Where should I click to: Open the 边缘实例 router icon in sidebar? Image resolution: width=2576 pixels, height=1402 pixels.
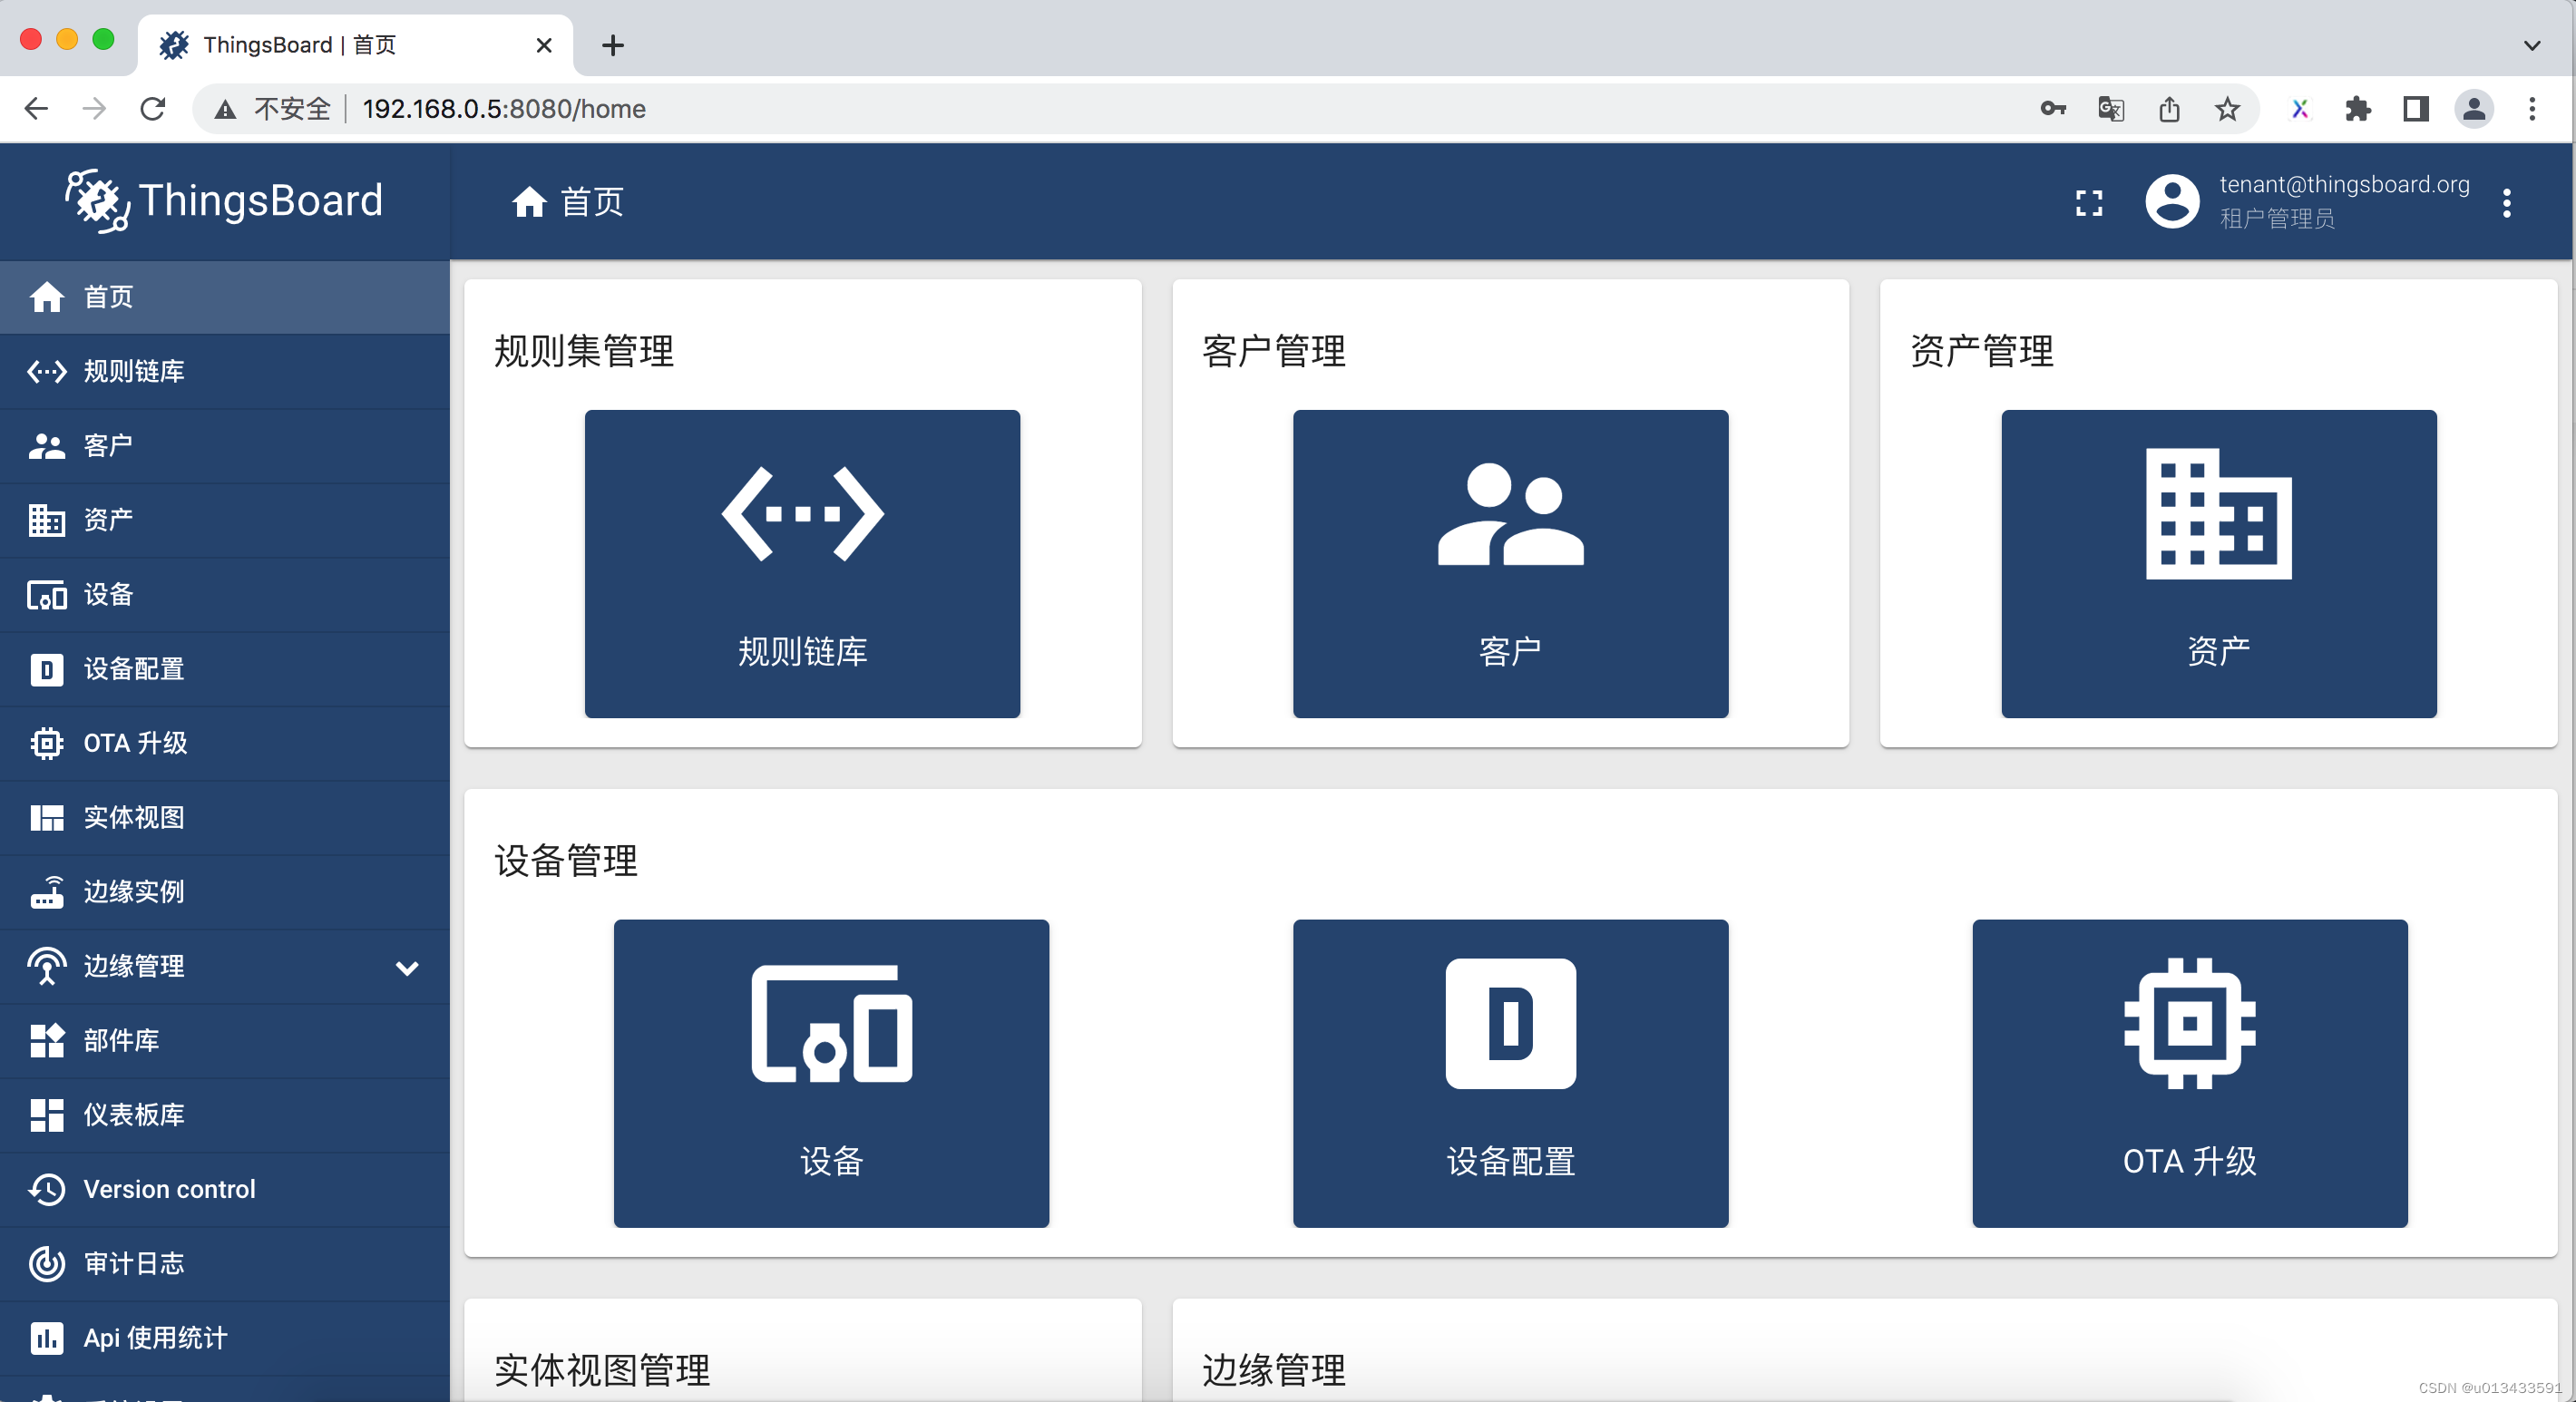point(46,892)
